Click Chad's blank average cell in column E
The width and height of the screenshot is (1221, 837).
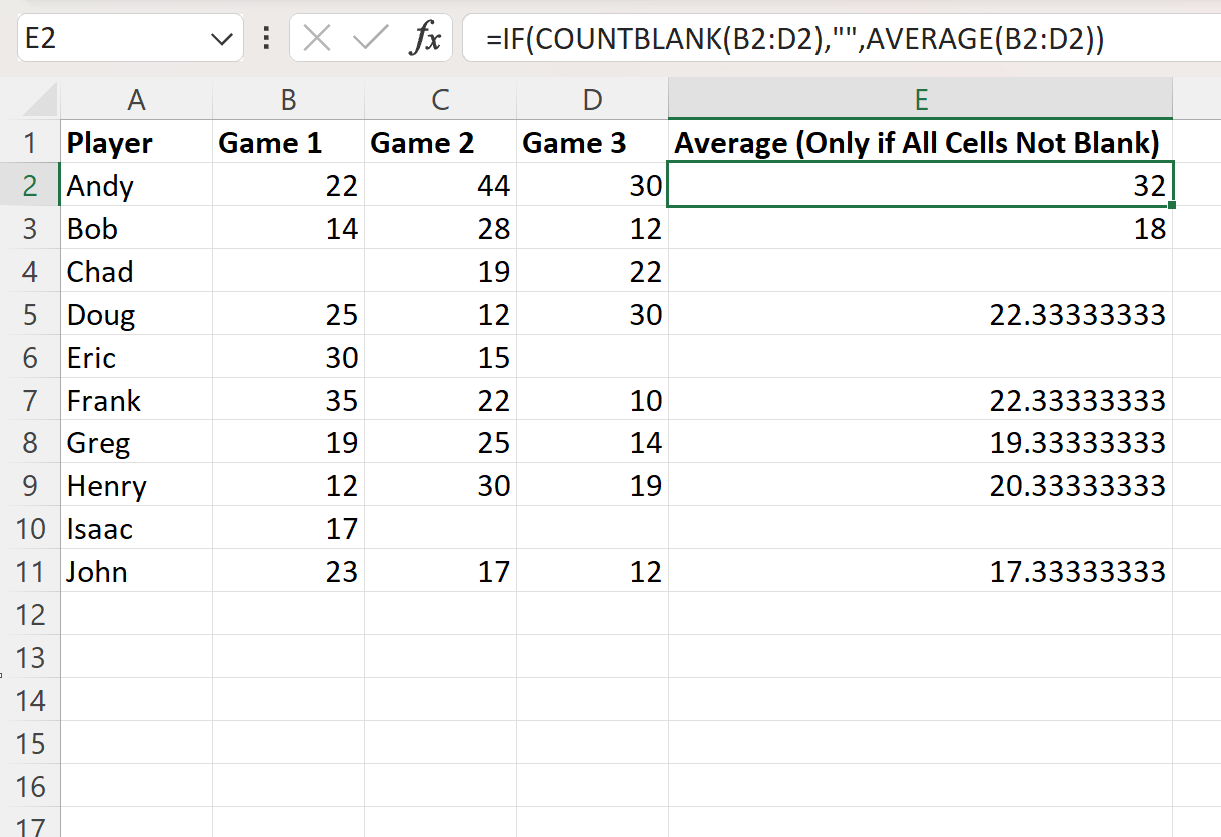click(920, 271)
